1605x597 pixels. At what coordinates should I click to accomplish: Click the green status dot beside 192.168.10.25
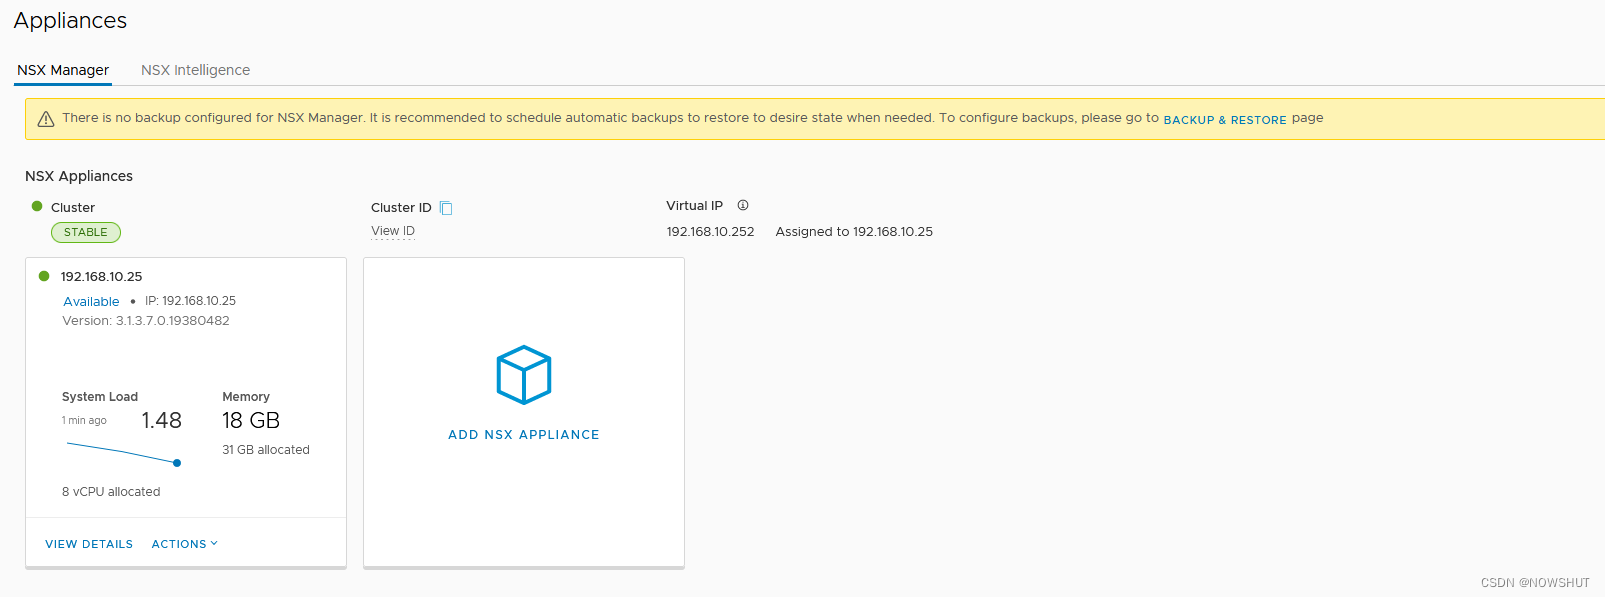click(x=44, y=276)
